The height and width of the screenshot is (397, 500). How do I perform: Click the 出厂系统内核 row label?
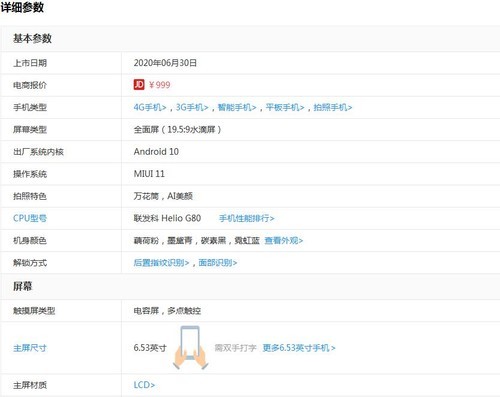click(x=38, y=152)
